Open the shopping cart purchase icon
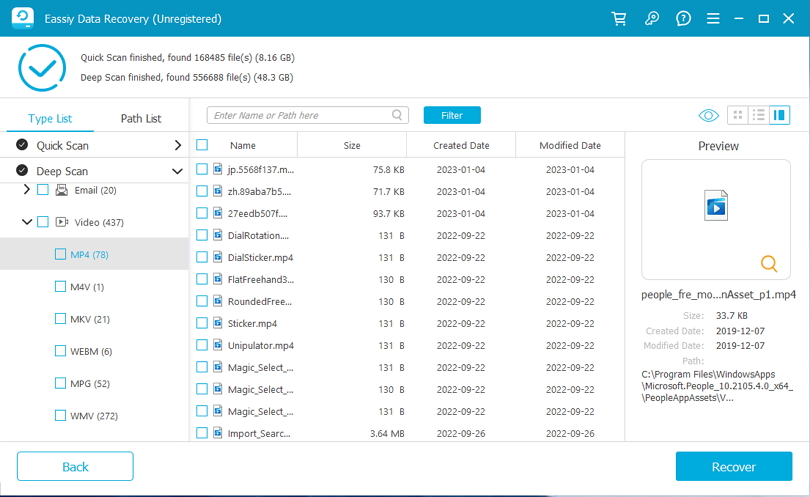This screenshot has height=497, width=810. pos(618,19)
